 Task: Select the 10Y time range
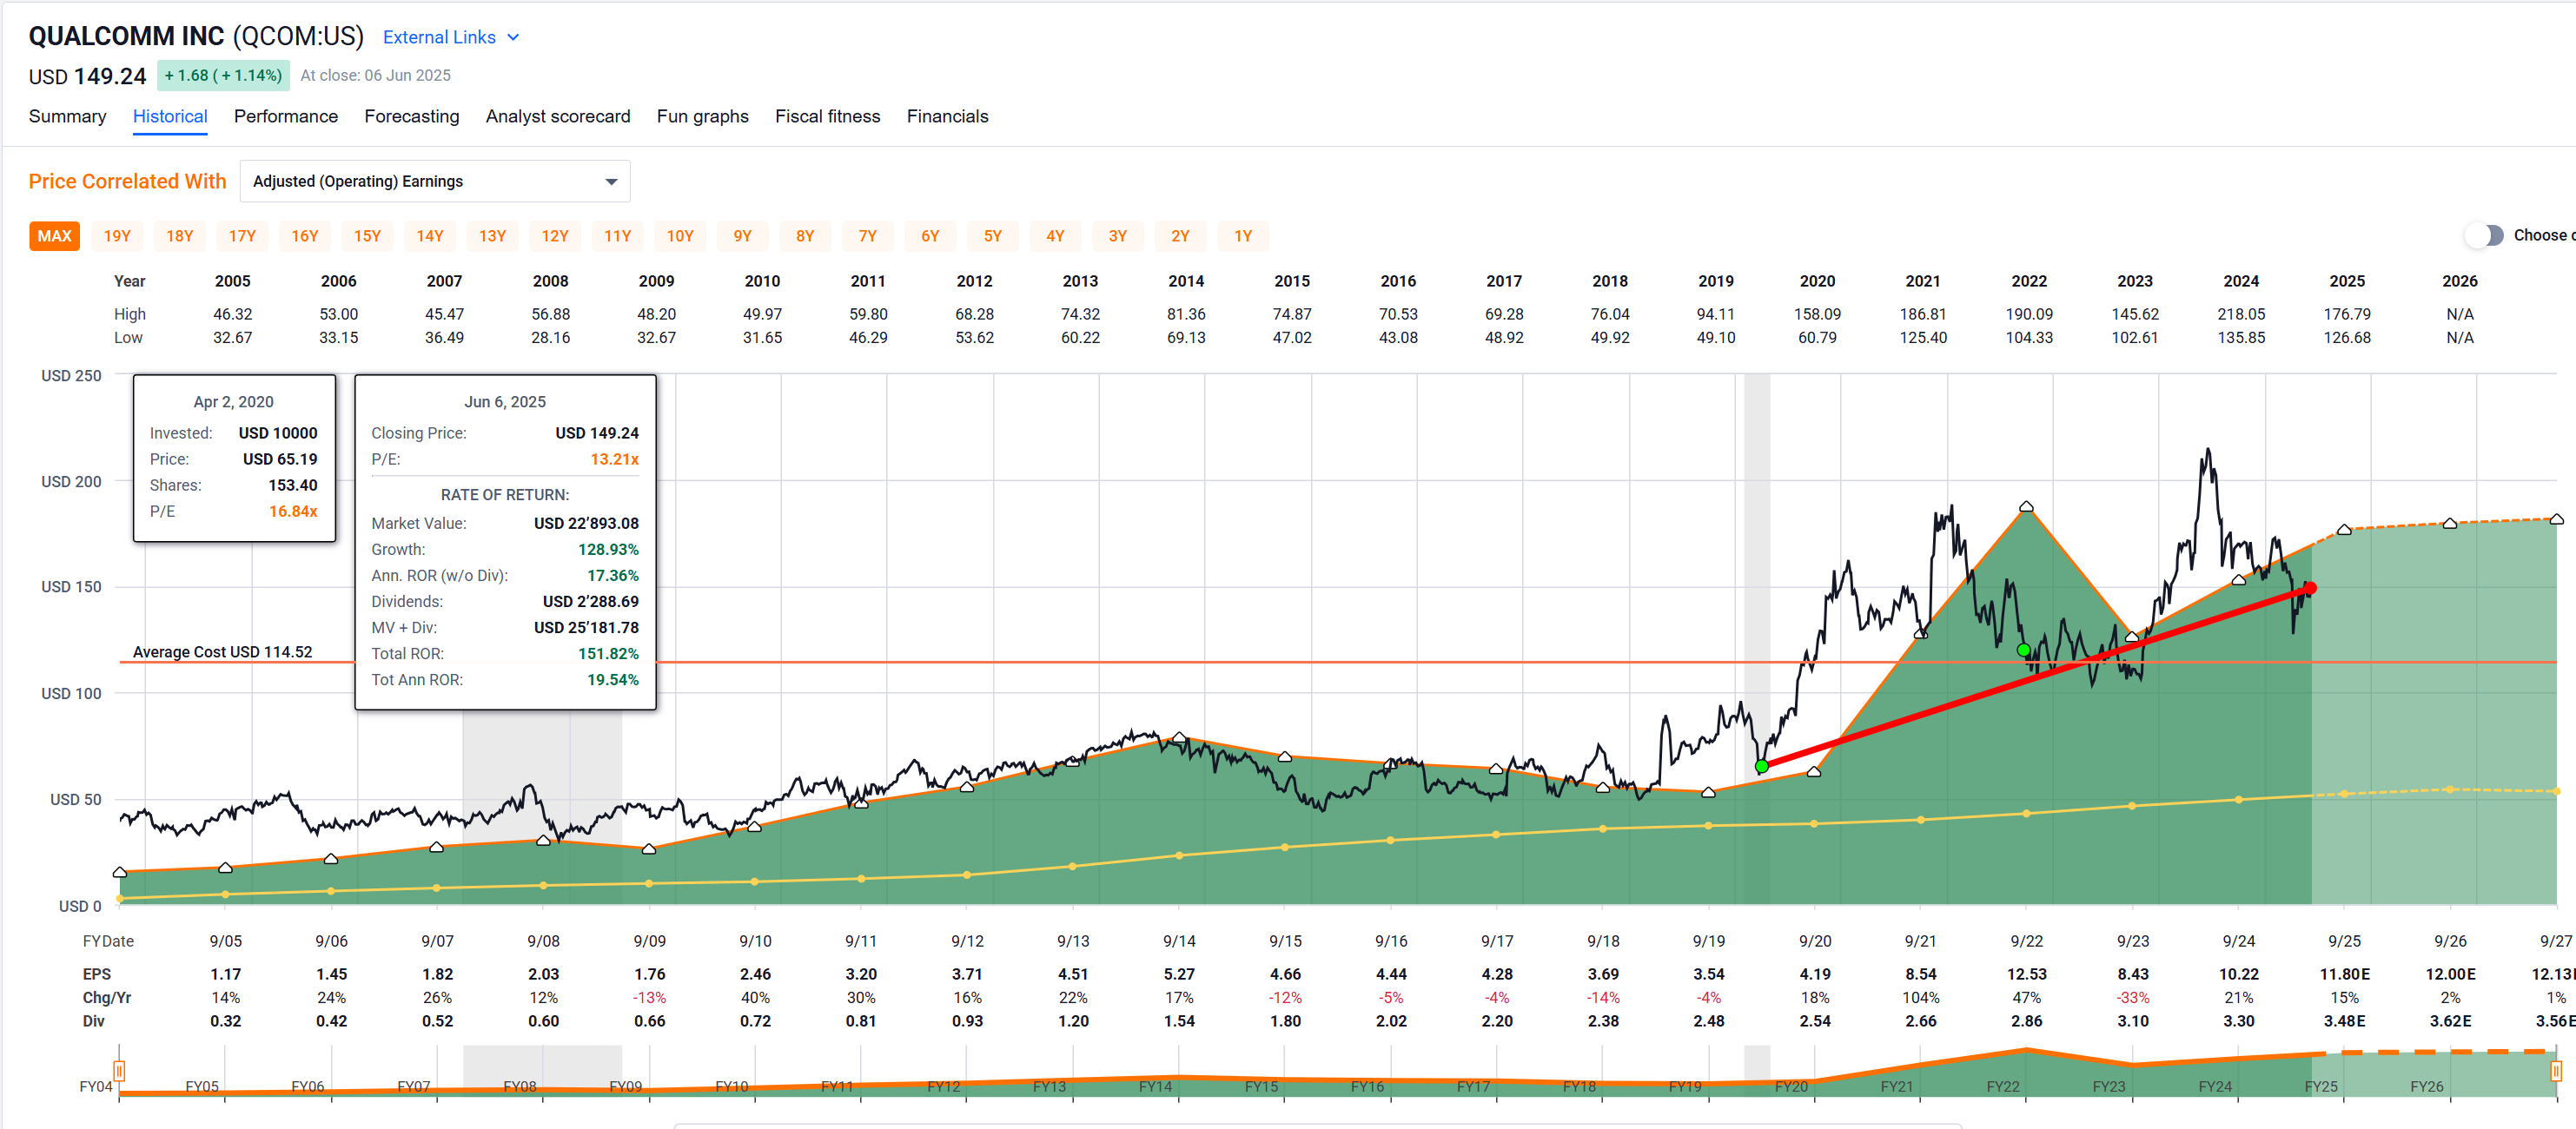680,236
